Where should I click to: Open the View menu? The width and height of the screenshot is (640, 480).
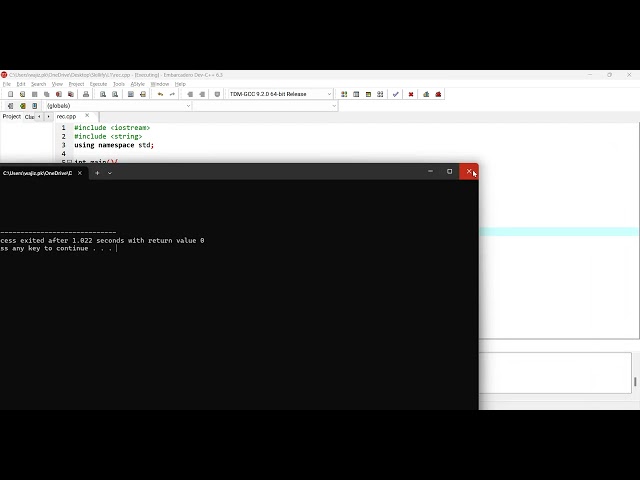coord(57,84)
